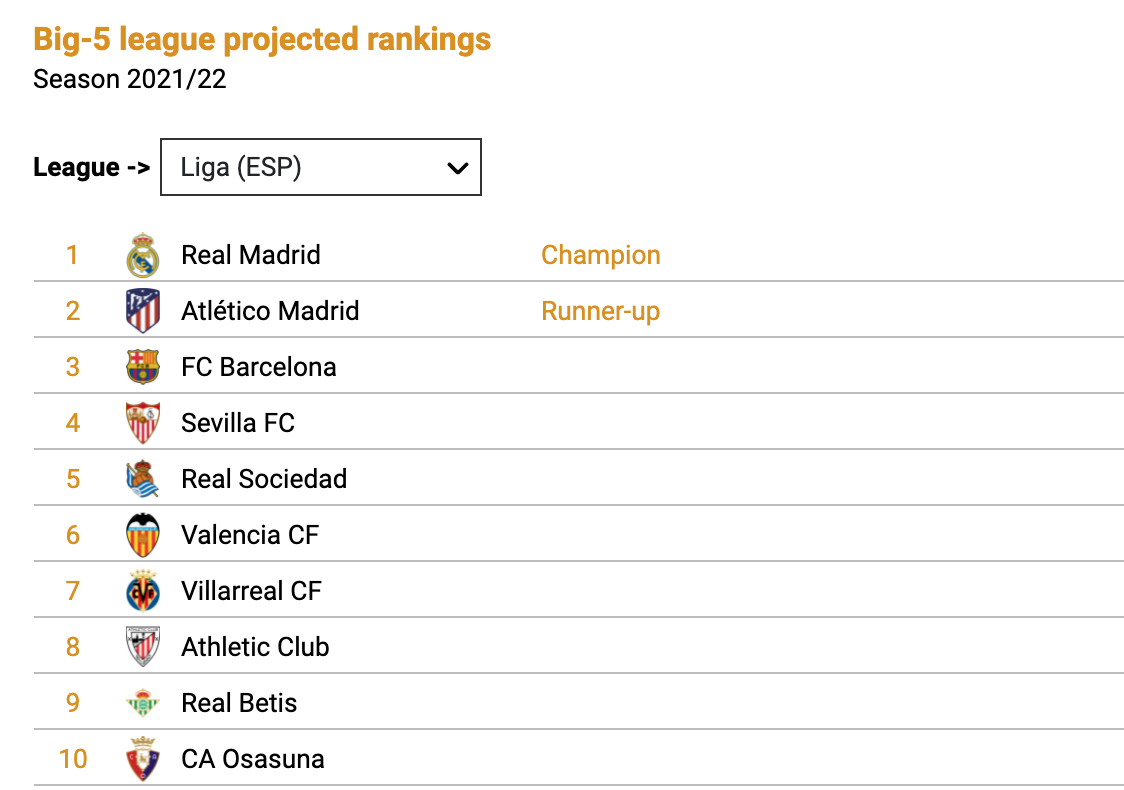Click the Real Sociedad crest icon
1124x790 pixels.
click(143, 479)
